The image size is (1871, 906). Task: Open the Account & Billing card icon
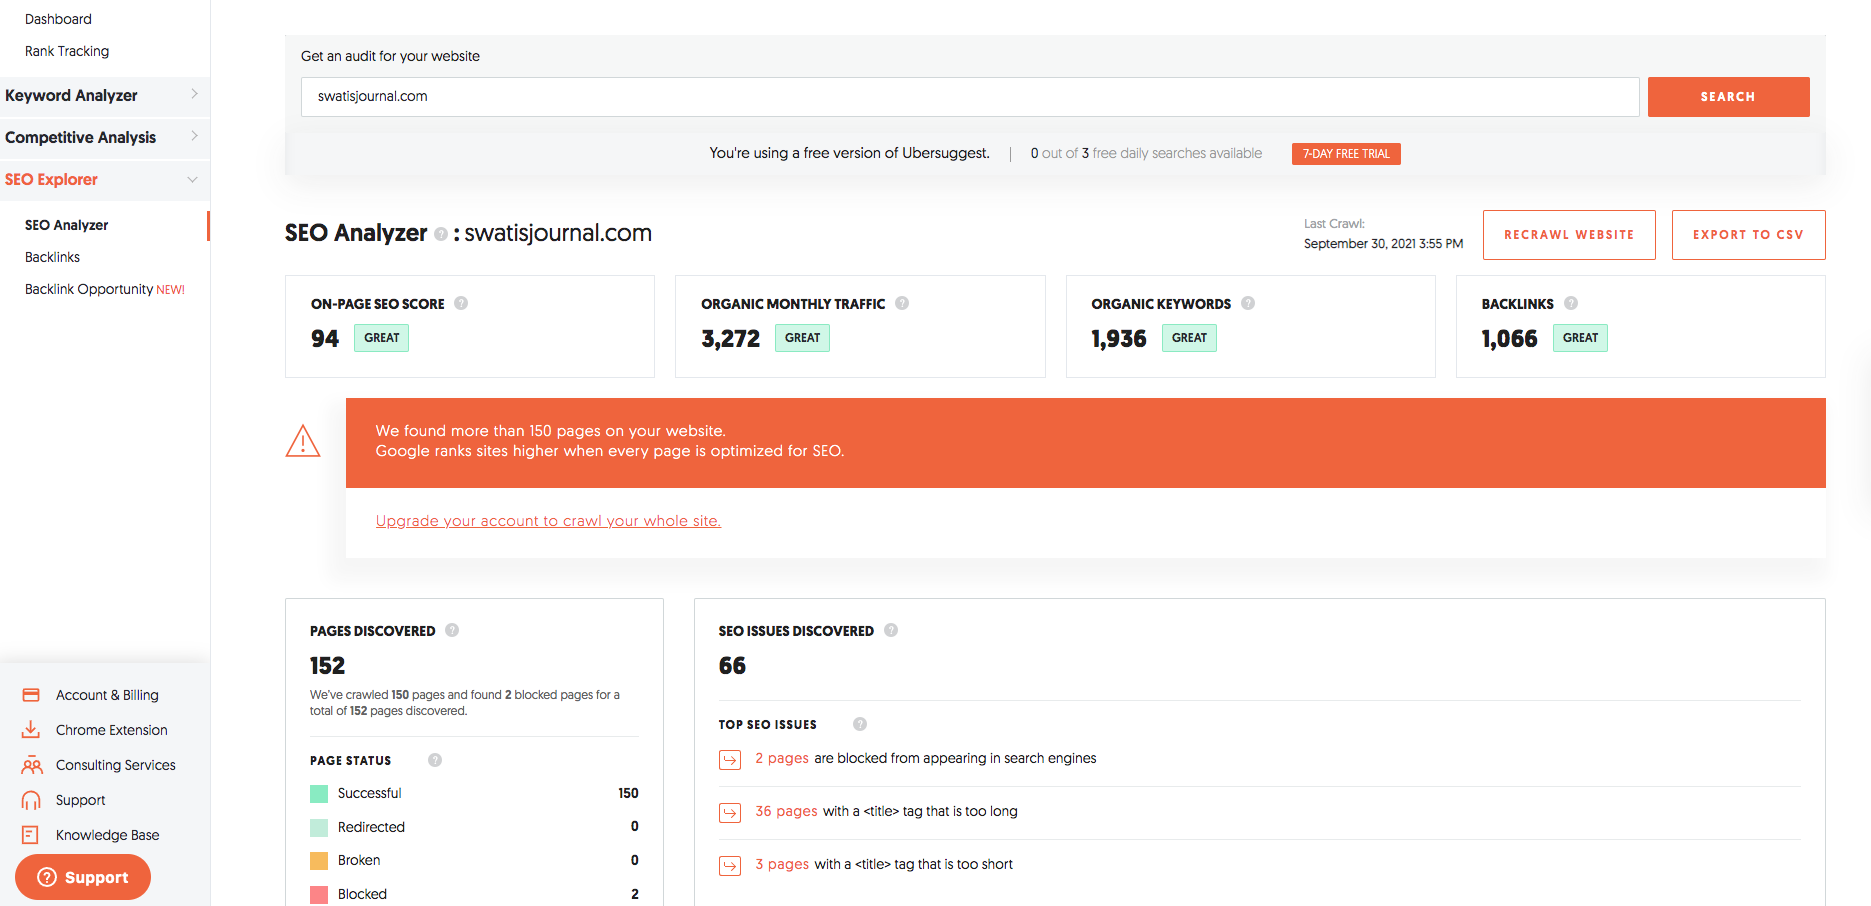[x=31, y=695]
